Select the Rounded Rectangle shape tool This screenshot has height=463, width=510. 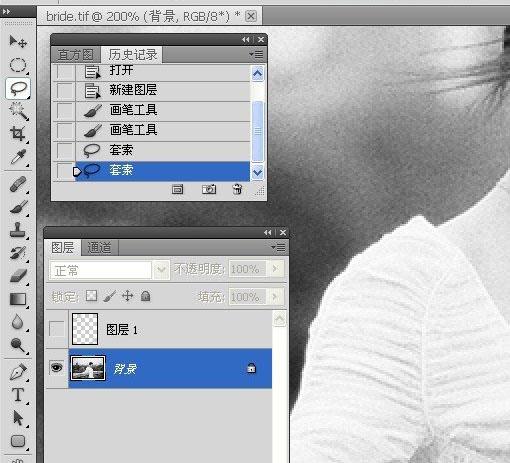(18, 441)
